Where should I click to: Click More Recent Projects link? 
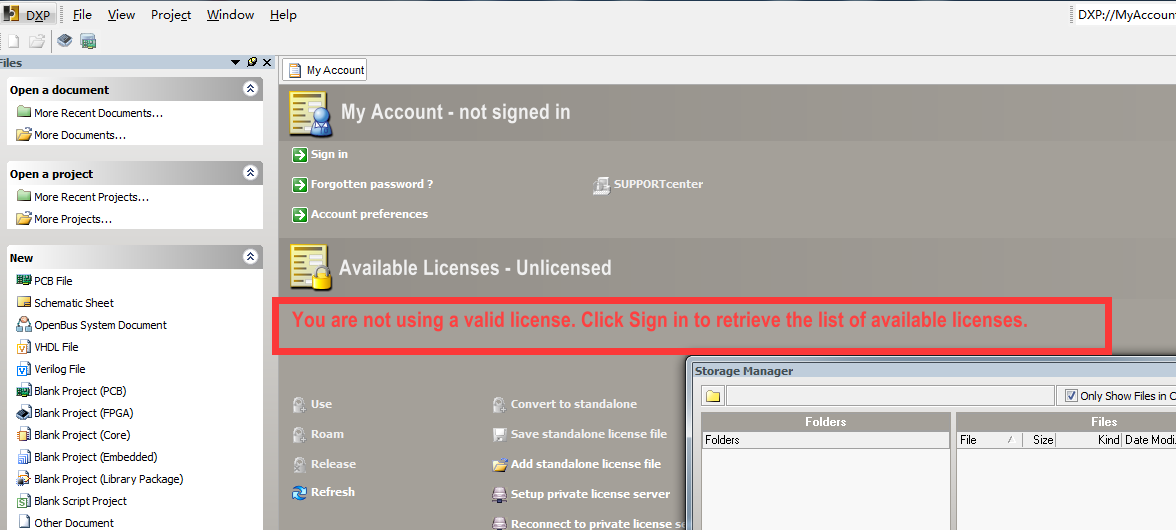92,197
